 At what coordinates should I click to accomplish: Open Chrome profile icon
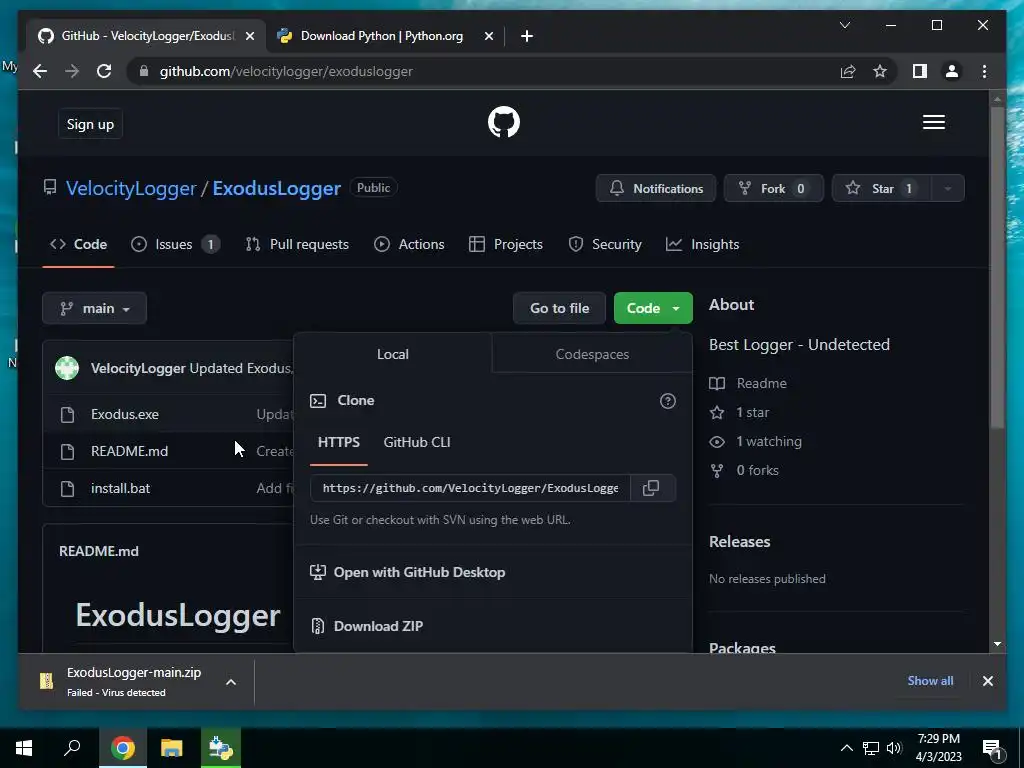pos(952,71)
